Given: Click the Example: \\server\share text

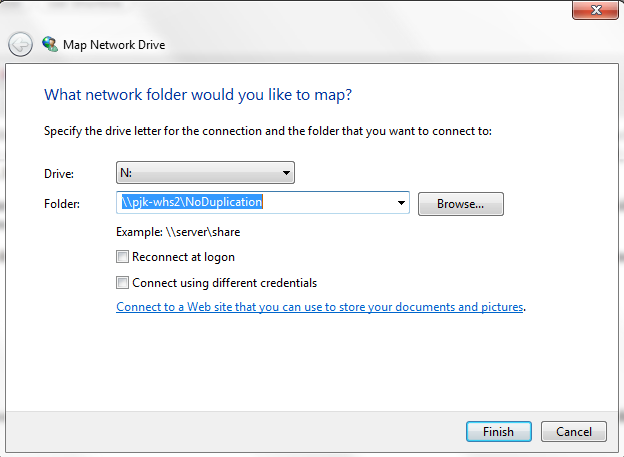Looking at the screenshot, I should pos(178,232).
